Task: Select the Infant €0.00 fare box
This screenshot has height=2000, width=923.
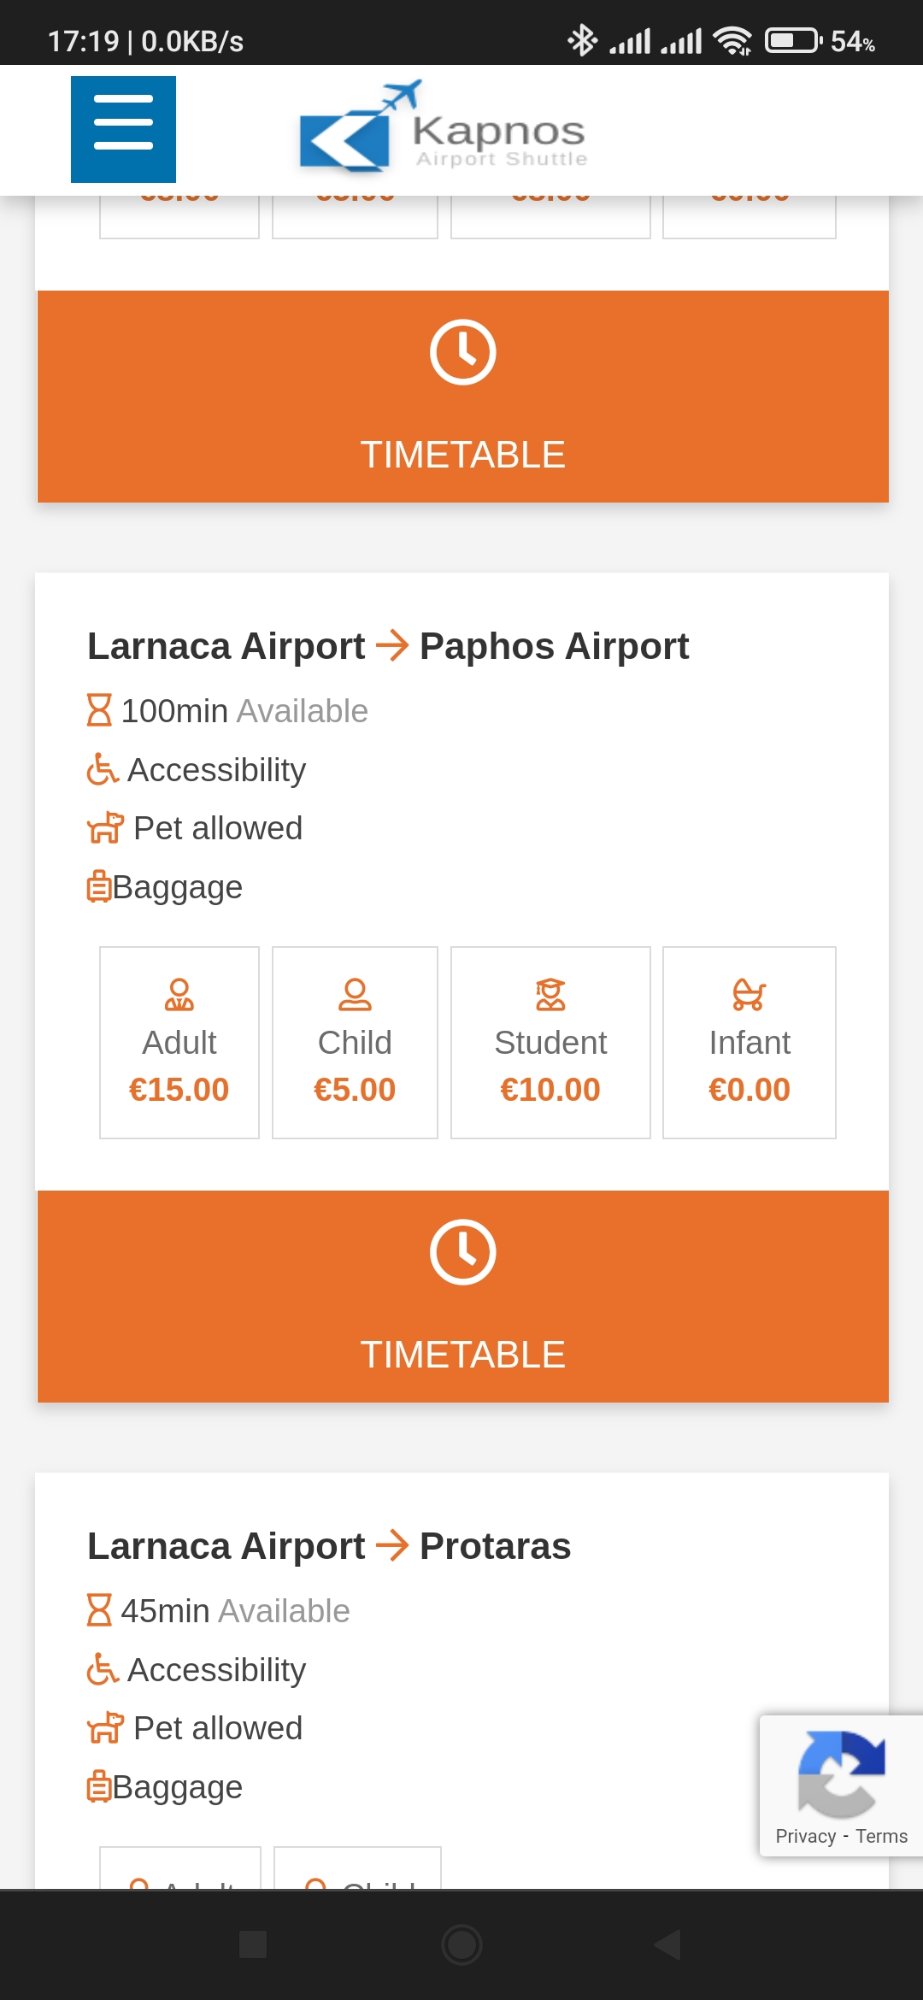Action: pos(749,1042)
